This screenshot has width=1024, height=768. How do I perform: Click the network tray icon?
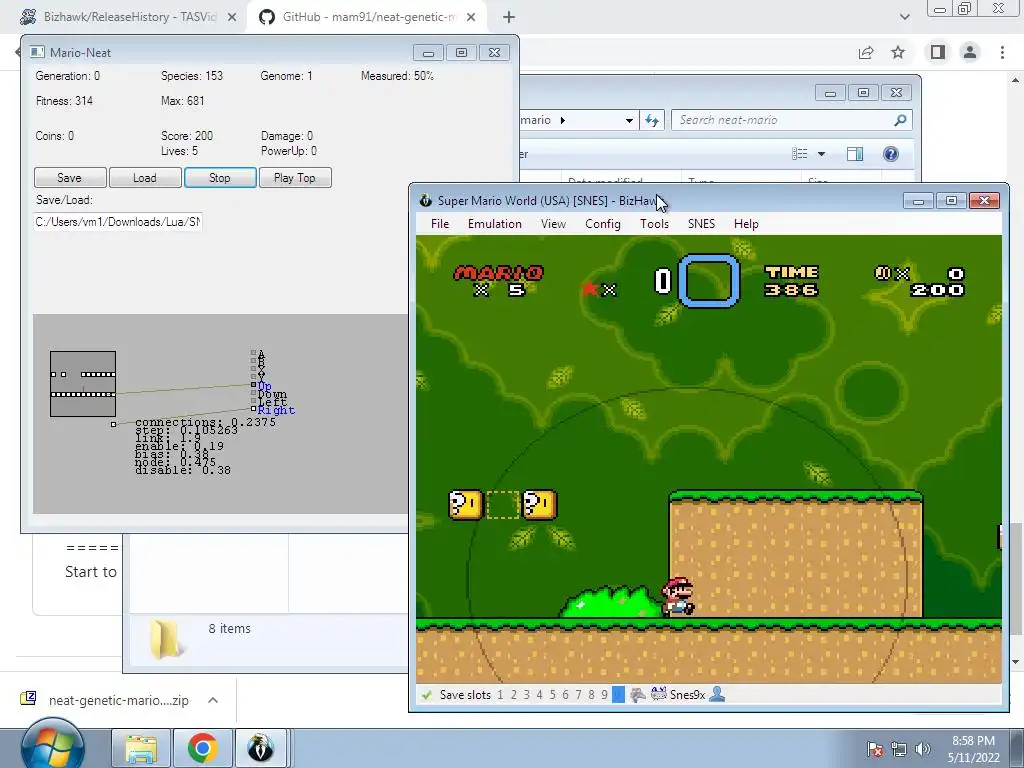tap(899, 749)
